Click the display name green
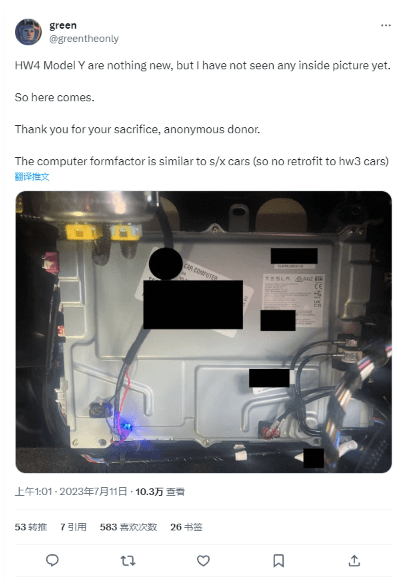Screen dimensions: 402x582 (63, 26)
